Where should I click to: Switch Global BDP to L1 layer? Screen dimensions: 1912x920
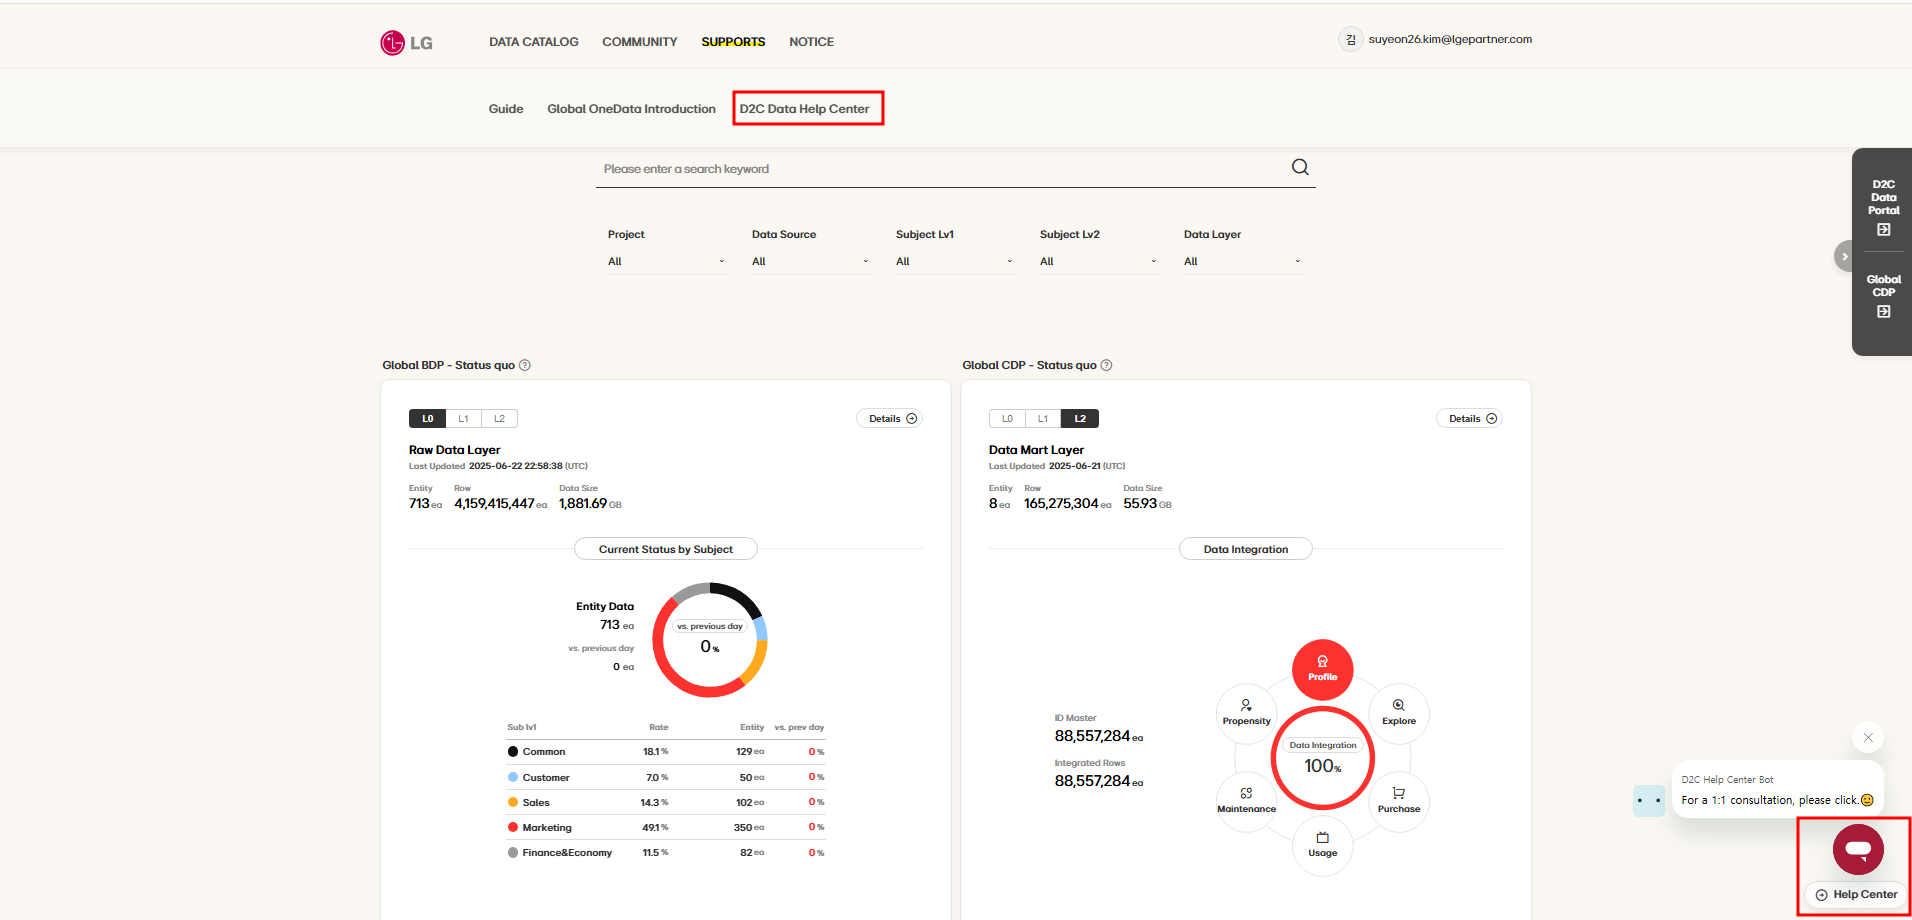point(463,419)
